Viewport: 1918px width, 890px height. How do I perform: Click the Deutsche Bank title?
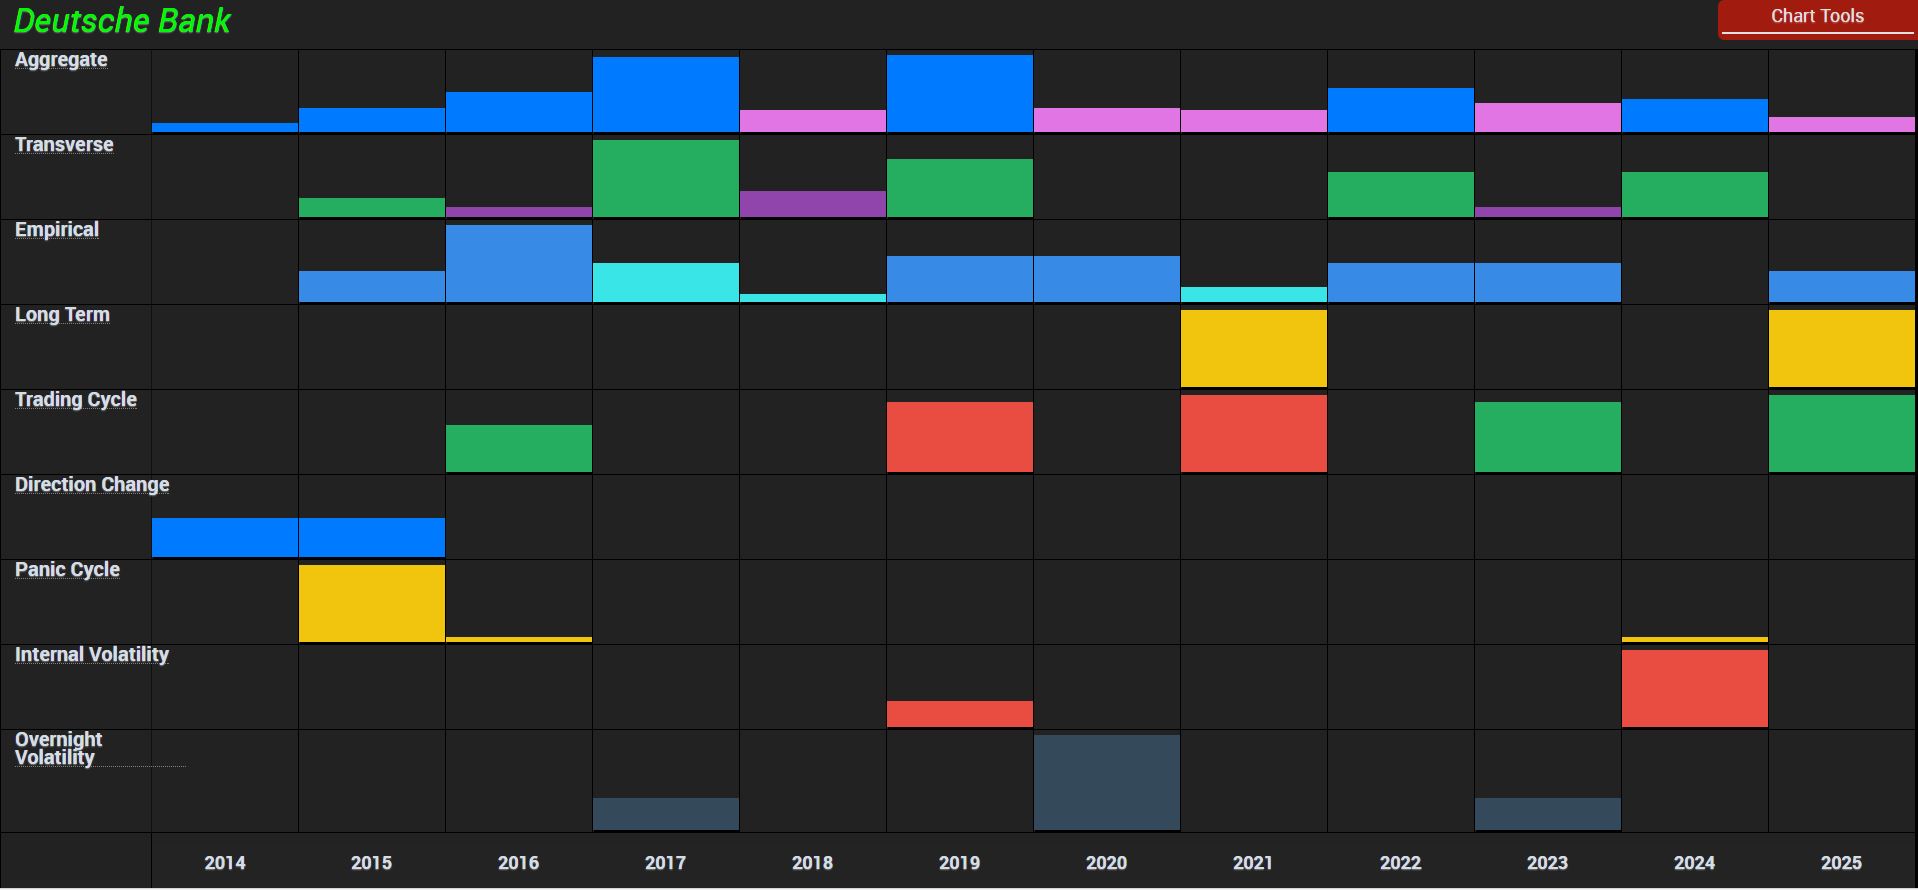pyautogui.click(x=122, y=21)
